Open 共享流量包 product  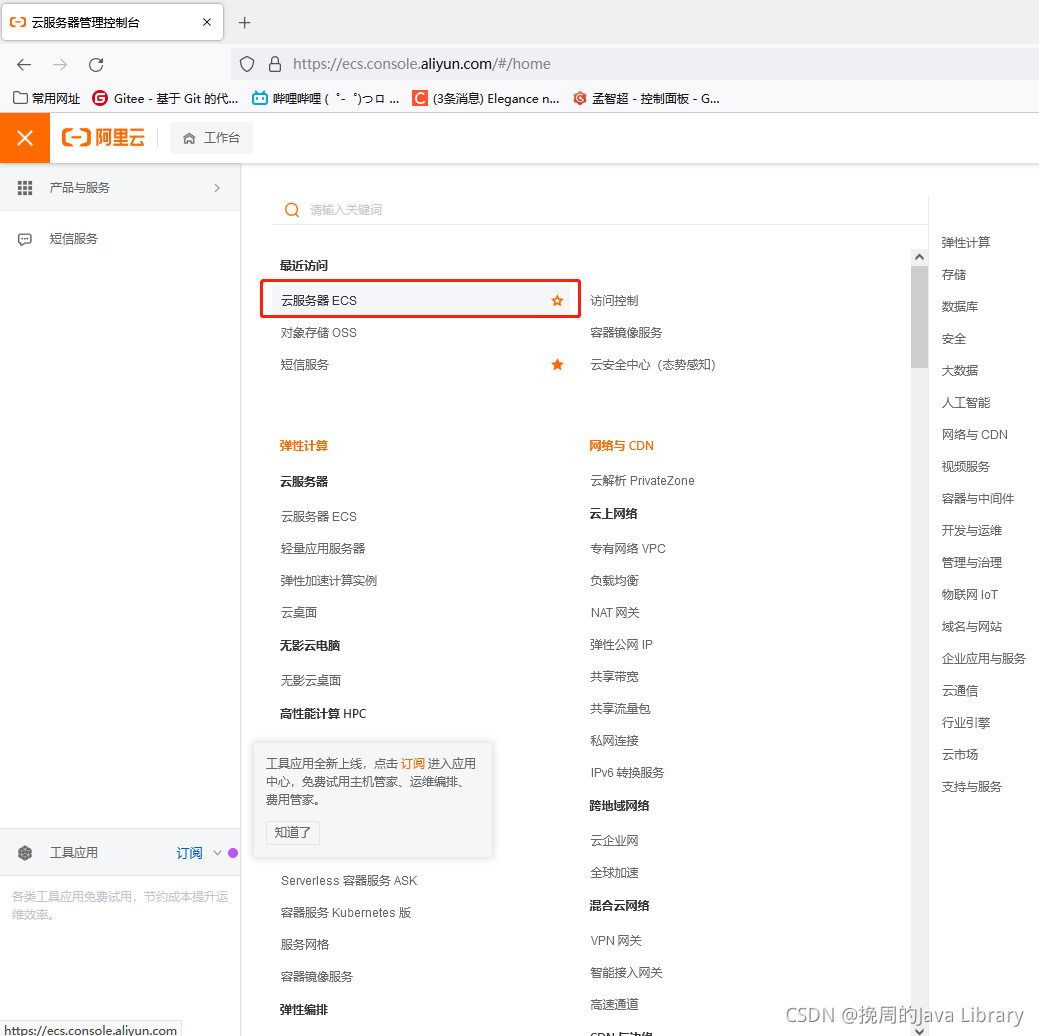click(620, 709)
